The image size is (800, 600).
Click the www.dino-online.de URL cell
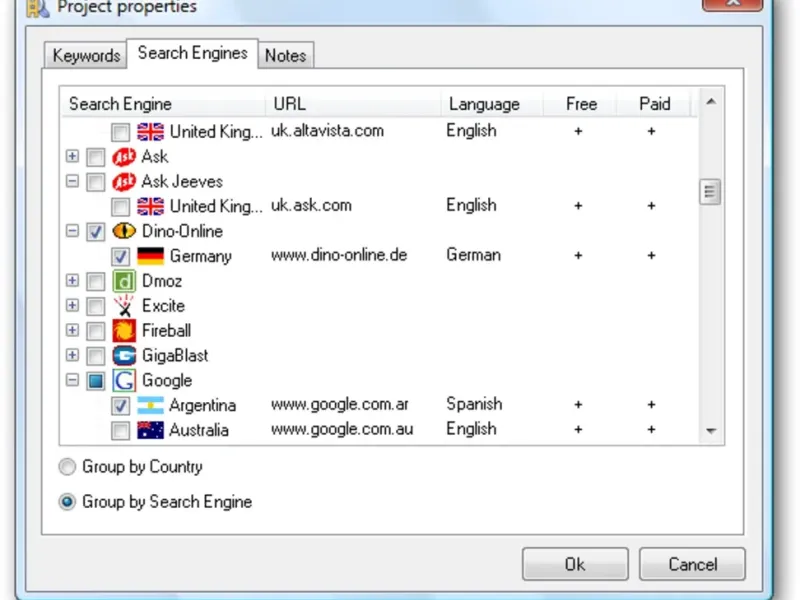[339, 255]
